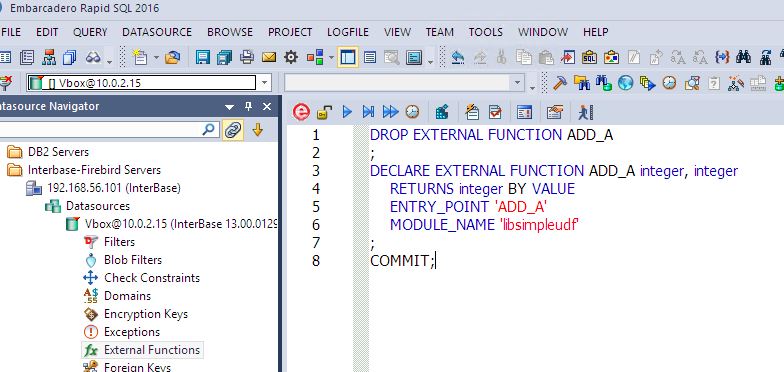Click the red Embarcadero 'e' icon
Image resolution: width=784 pixels, height=372 pixels.
pos(301,112)
